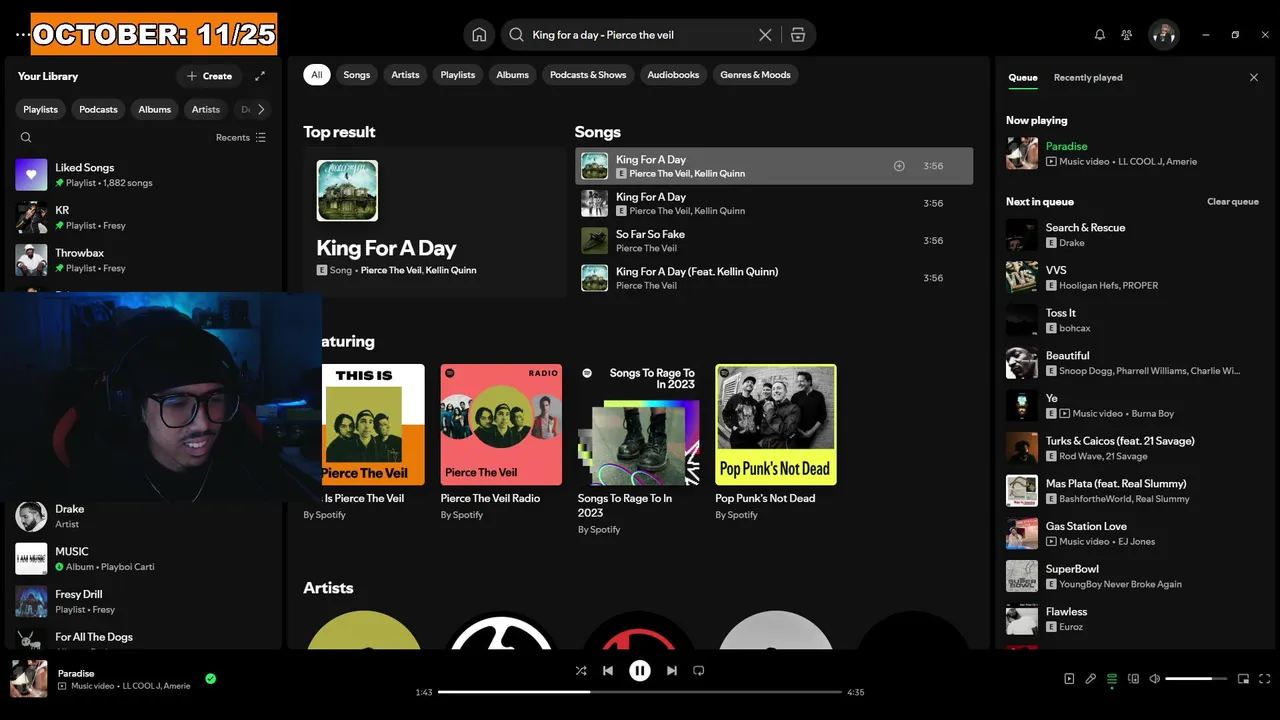Open Songs To Rage To In 2023
1280x720 pixels.
coord(638,450)
